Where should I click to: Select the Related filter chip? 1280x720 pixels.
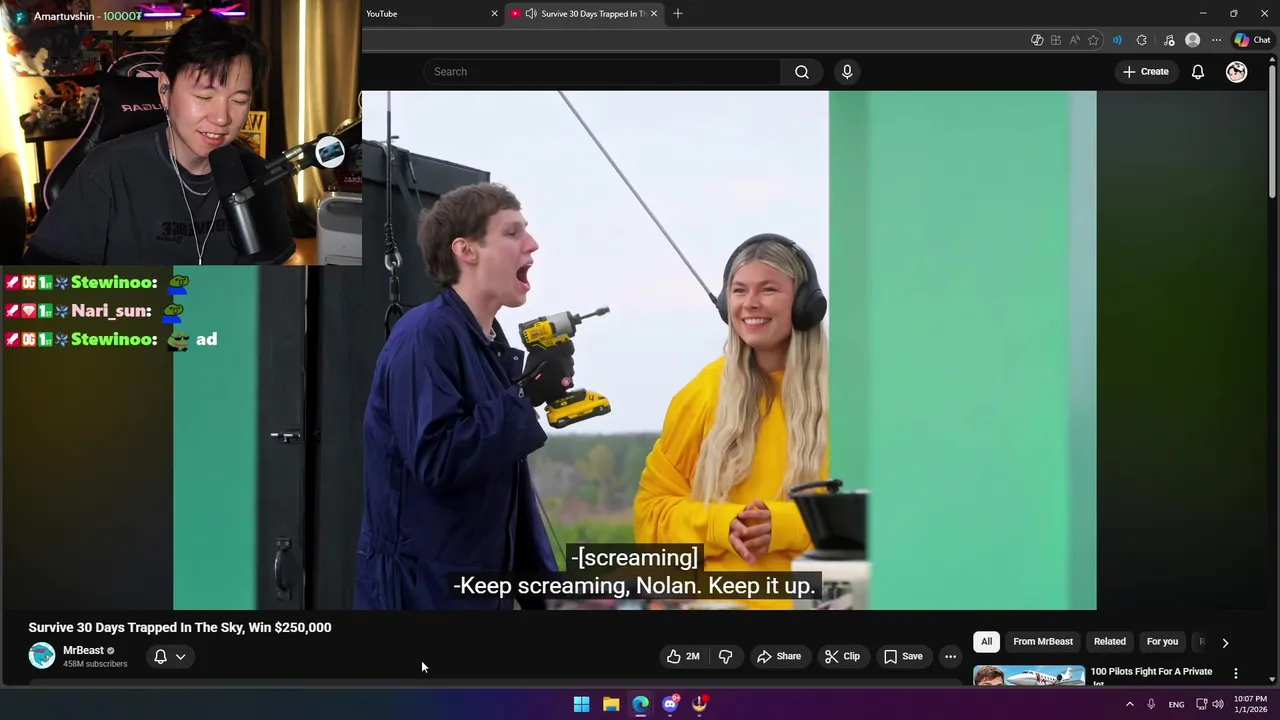pyautogui.click(x=1110, y=642)
